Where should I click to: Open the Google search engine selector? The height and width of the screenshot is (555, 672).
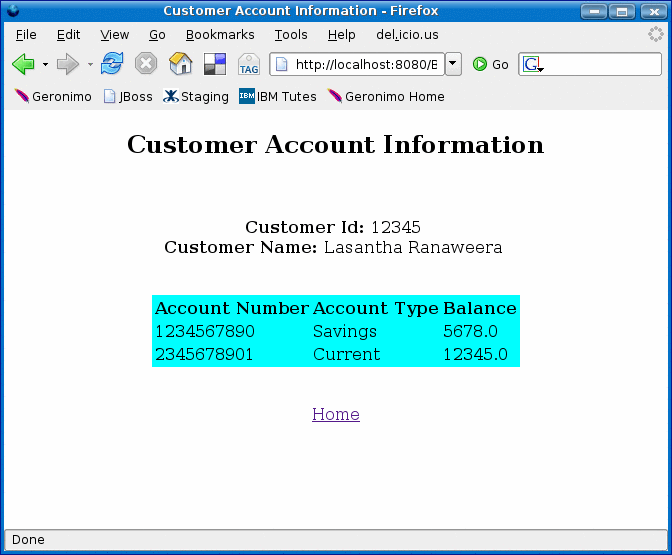click(x=533, y=64)
